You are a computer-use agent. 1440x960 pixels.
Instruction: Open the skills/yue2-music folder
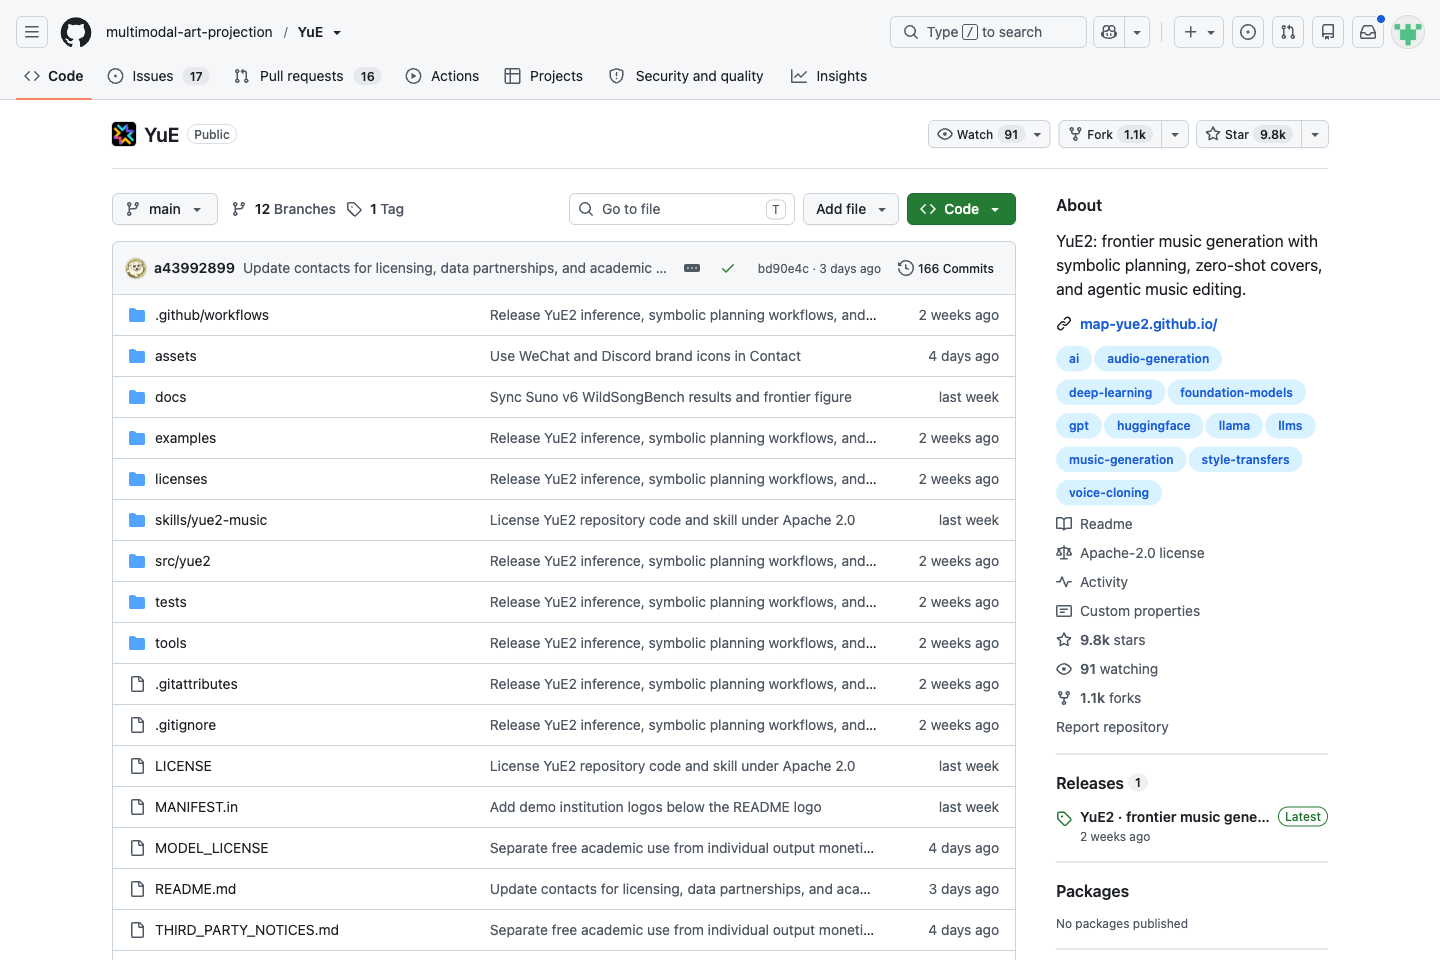pos(211,520)
